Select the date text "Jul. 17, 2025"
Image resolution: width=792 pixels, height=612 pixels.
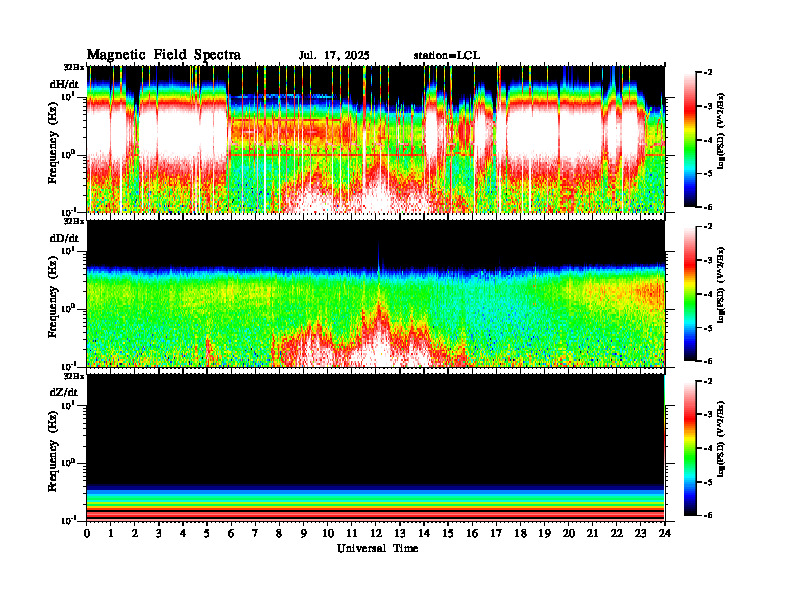334,56
